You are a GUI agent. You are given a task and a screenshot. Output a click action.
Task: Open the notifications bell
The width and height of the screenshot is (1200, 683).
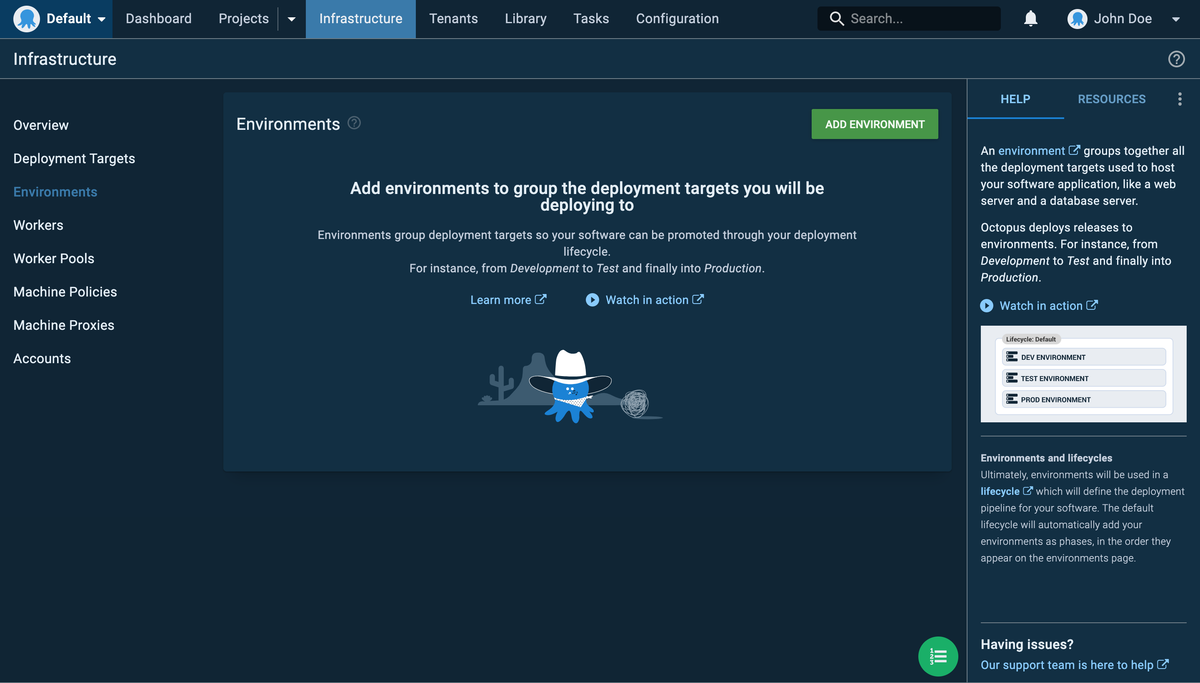(x=1030, y=17)
